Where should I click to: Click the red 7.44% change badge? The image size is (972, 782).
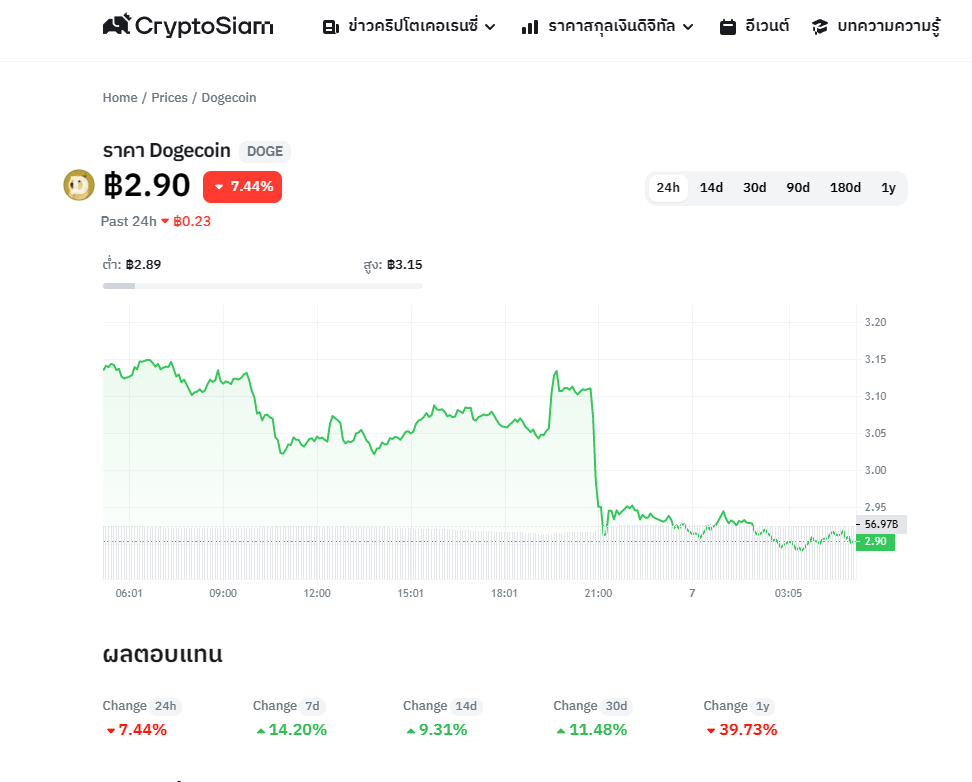(242, 187)
